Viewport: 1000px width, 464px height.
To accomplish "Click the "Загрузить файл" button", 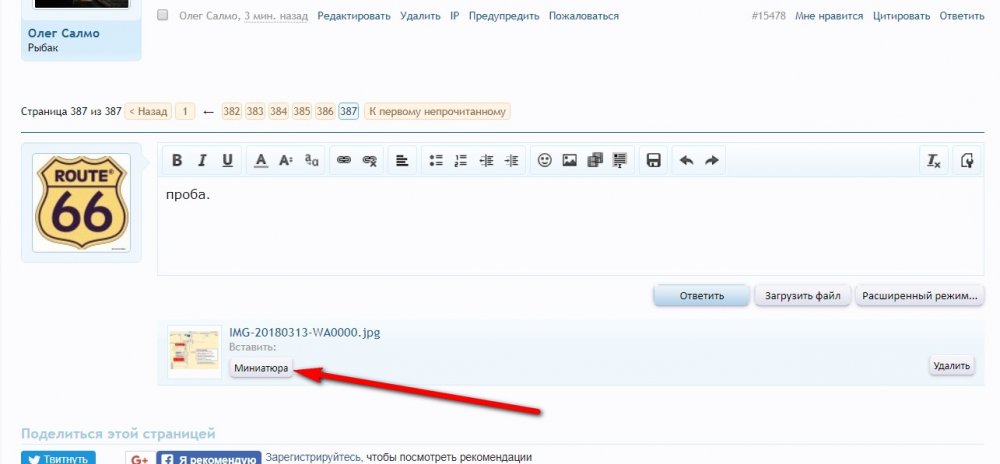I will click(803, 296).
